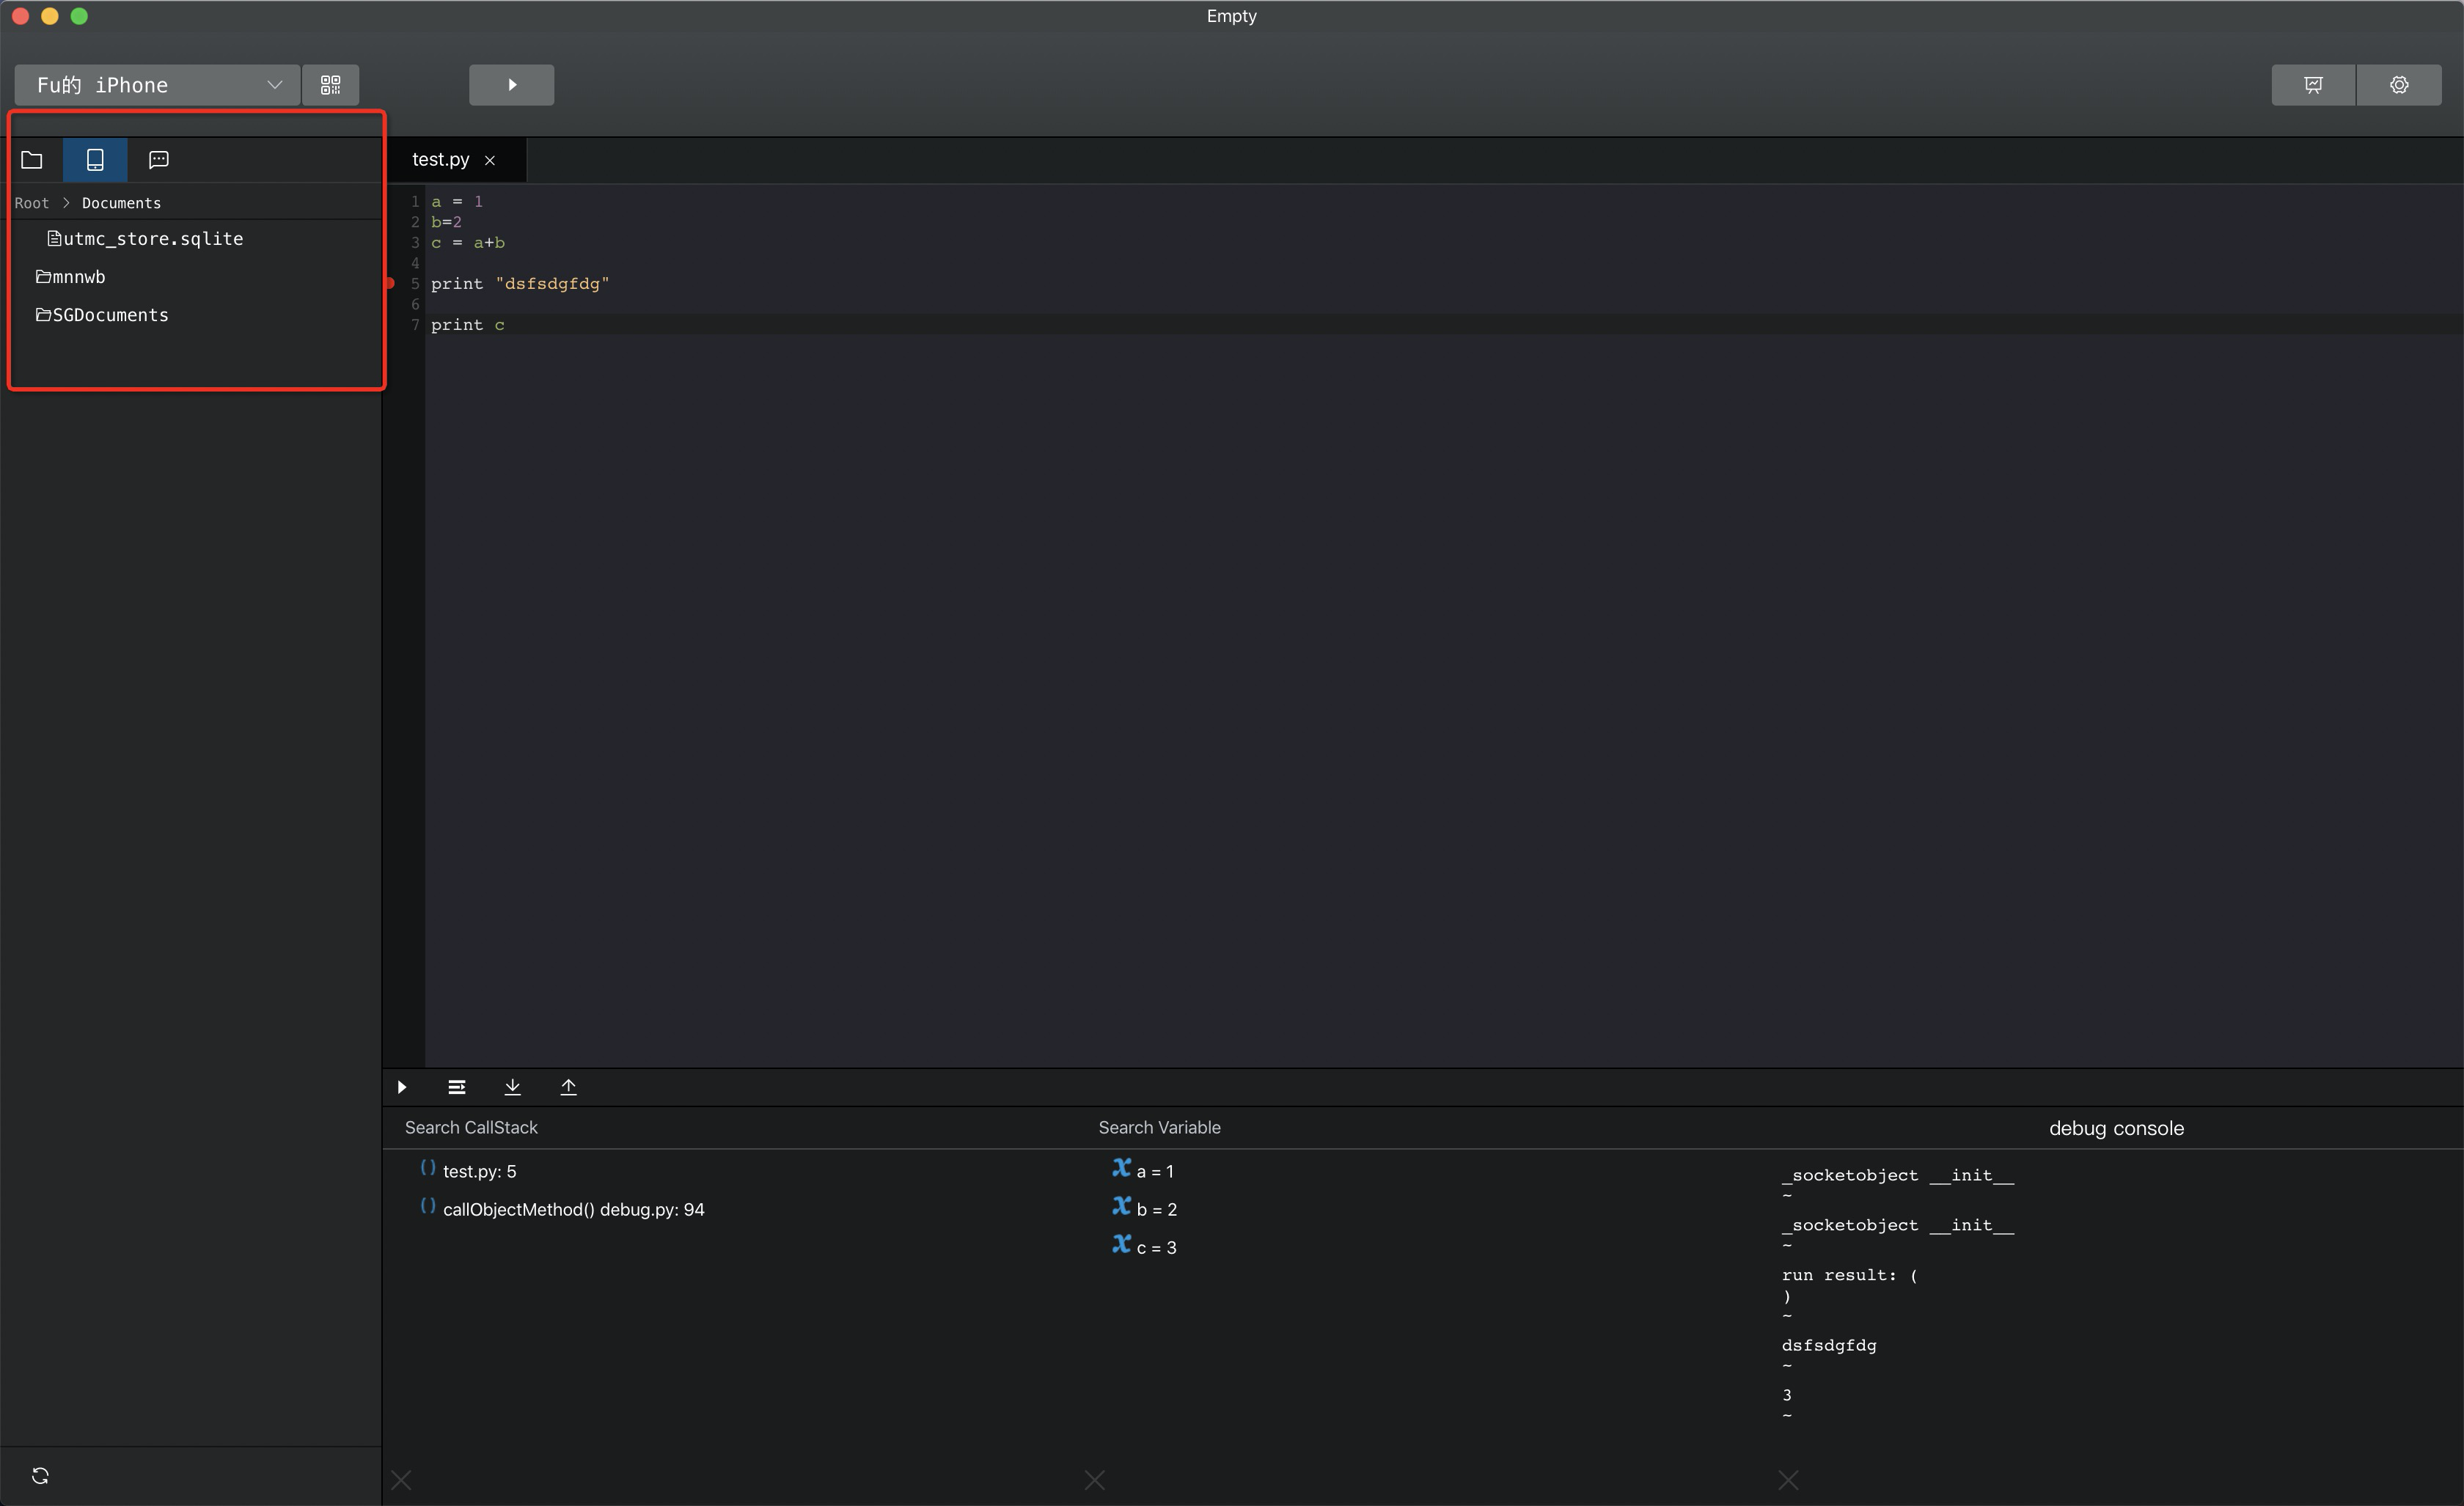The height and width of the screenshot is (1506, 2464).
Task: Open the presentation panel icon at top right
Action: (x=2313, y=85)
